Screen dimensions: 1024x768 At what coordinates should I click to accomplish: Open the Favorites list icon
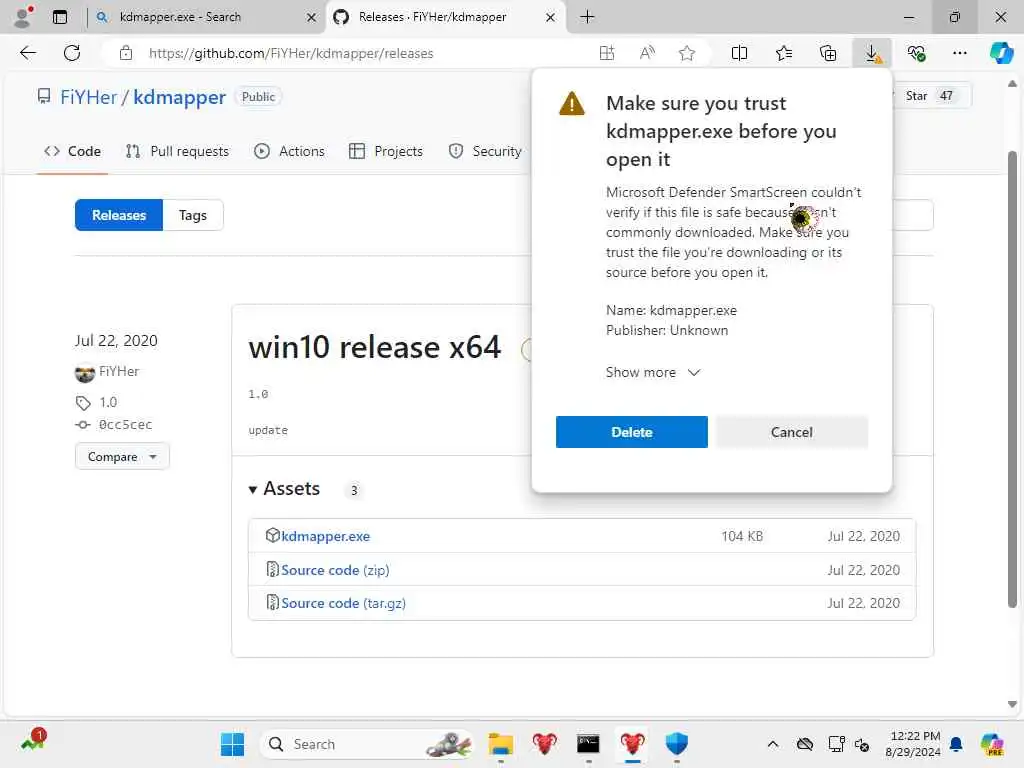pyautogui.click(x=784, y=53)
